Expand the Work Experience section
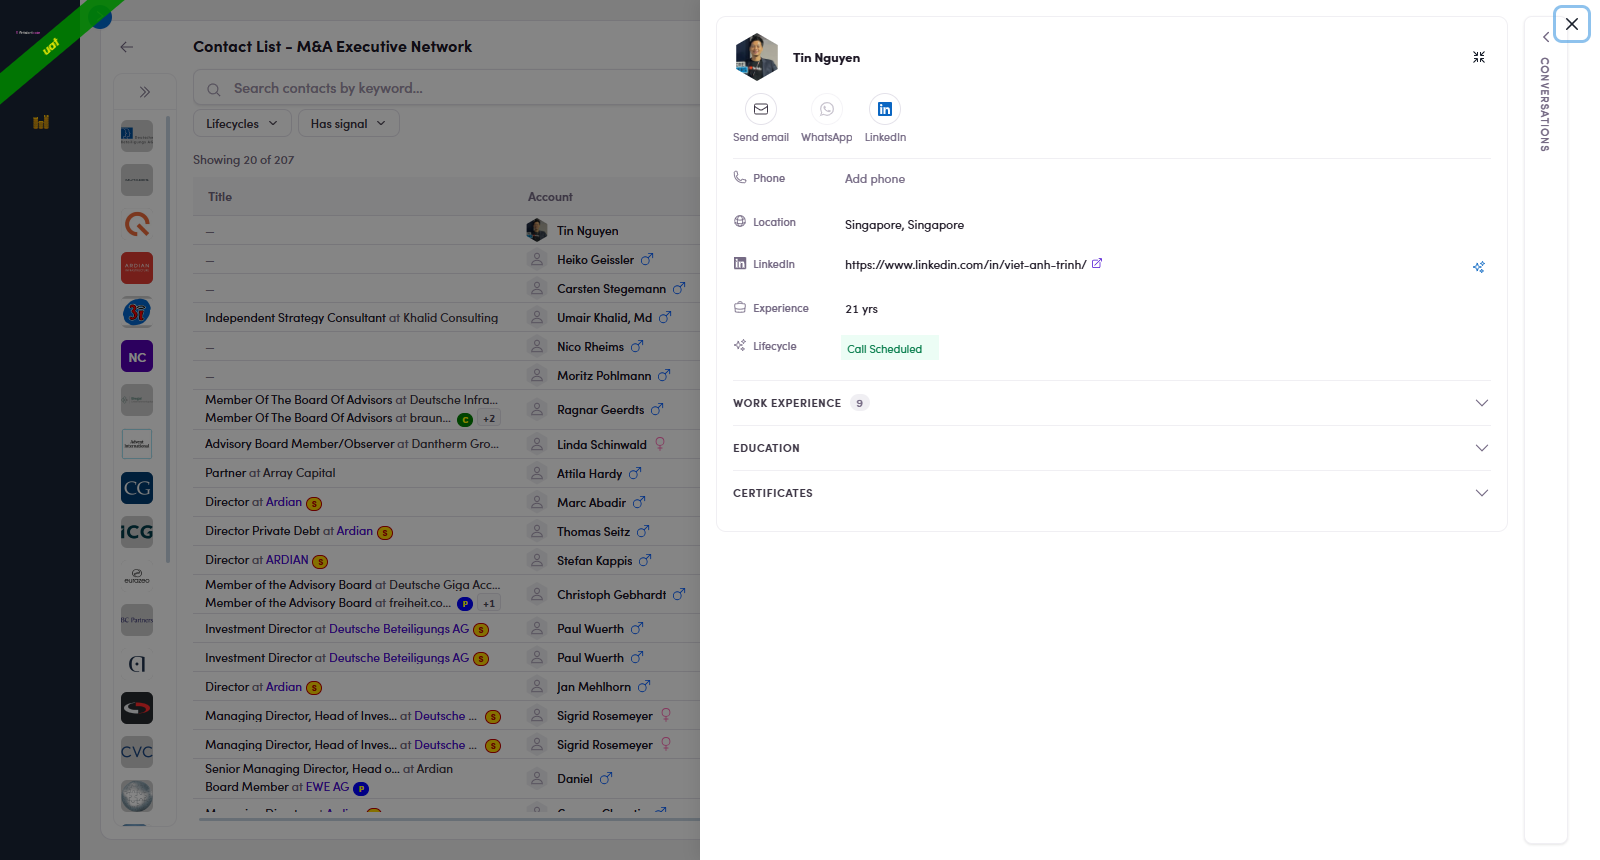Viewport: 1600px width, 860px height. click(x=1112, y=403)
